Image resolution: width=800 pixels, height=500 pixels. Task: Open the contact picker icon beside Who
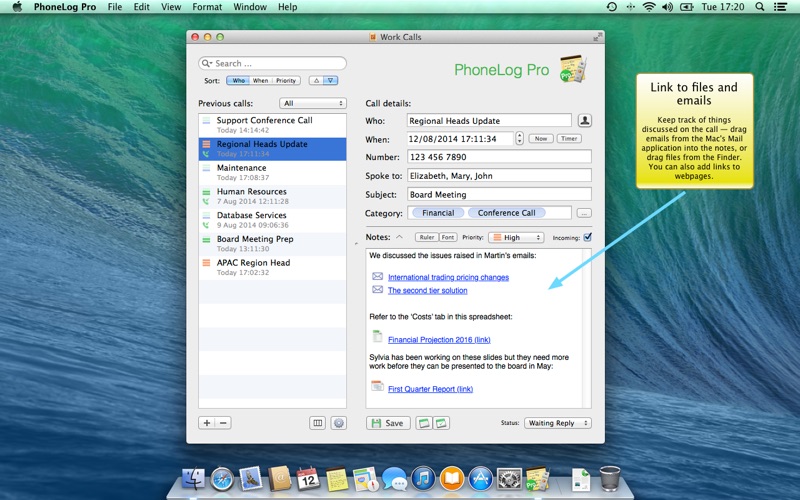585,120
